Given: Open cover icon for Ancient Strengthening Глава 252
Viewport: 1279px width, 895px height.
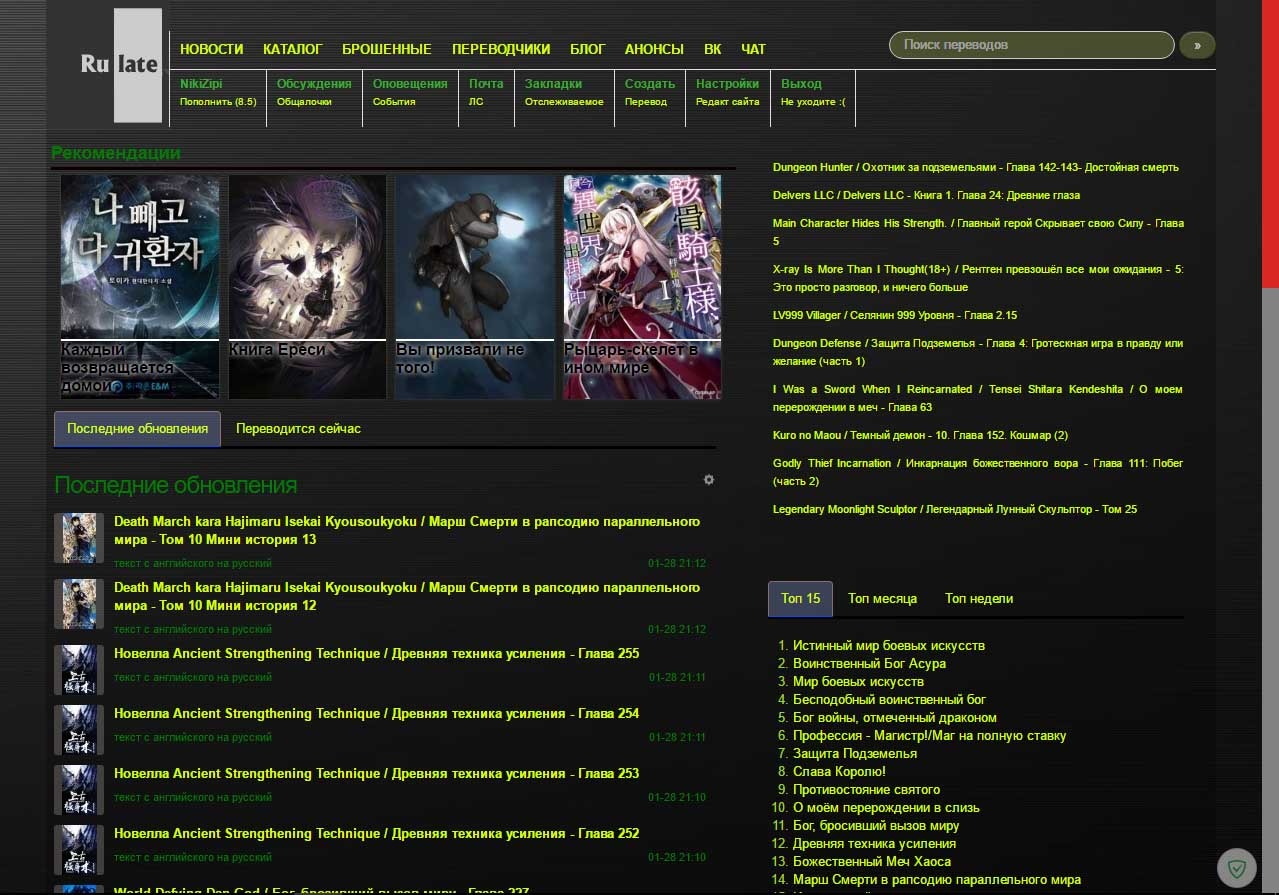Looking at the screenshot, I should 79,850.
